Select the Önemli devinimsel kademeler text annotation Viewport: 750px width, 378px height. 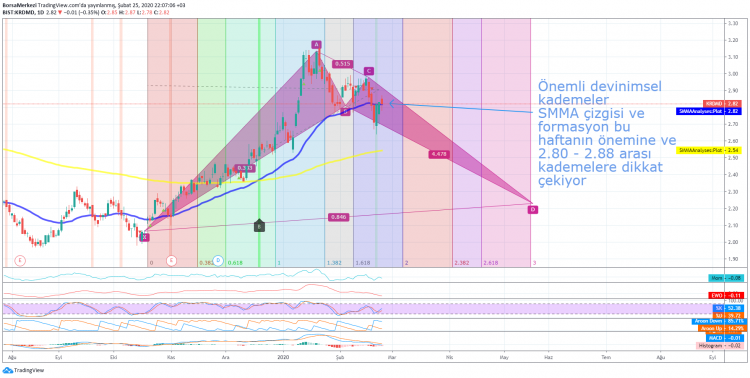[x=607, y=134]
